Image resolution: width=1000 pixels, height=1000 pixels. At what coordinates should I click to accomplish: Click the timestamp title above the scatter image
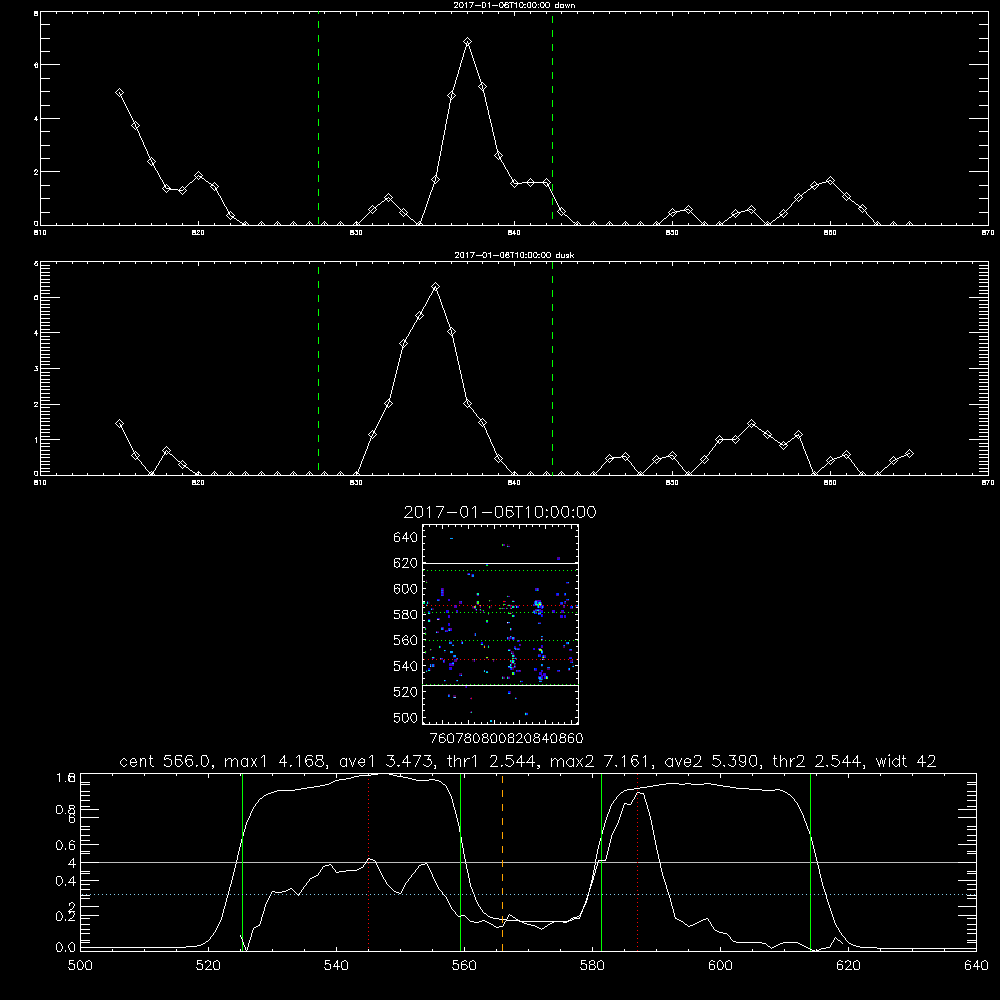point(500,512)
